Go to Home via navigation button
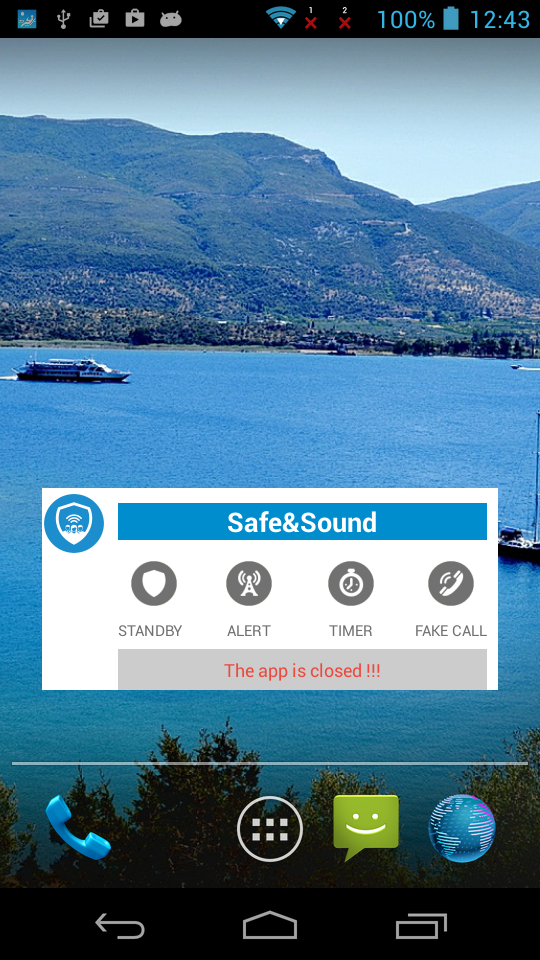 (x=270, y=925)
